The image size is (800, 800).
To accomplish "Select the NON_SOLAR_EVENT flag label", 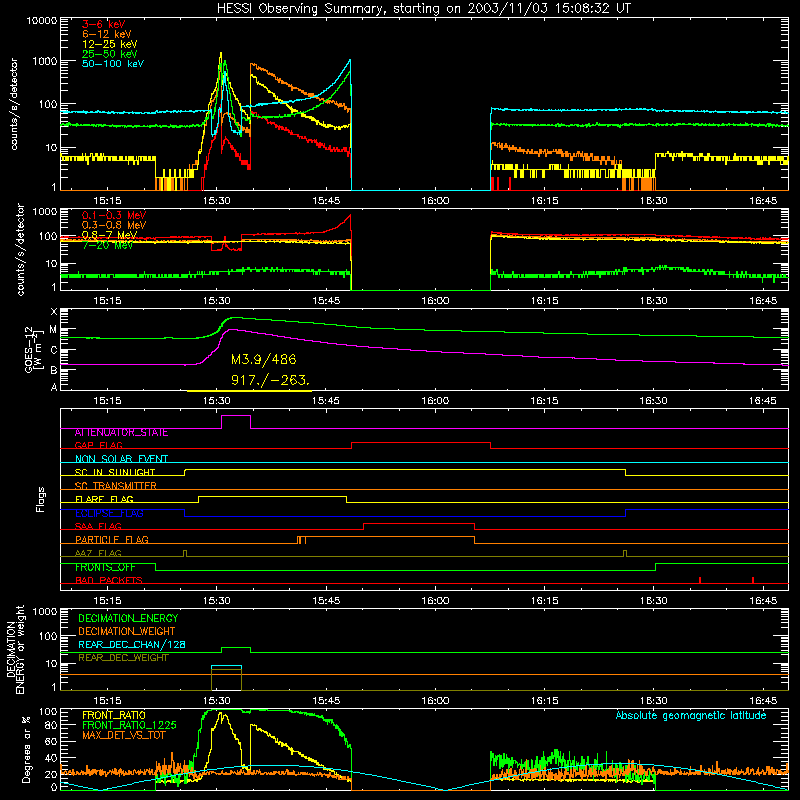I will click(121, 459).
